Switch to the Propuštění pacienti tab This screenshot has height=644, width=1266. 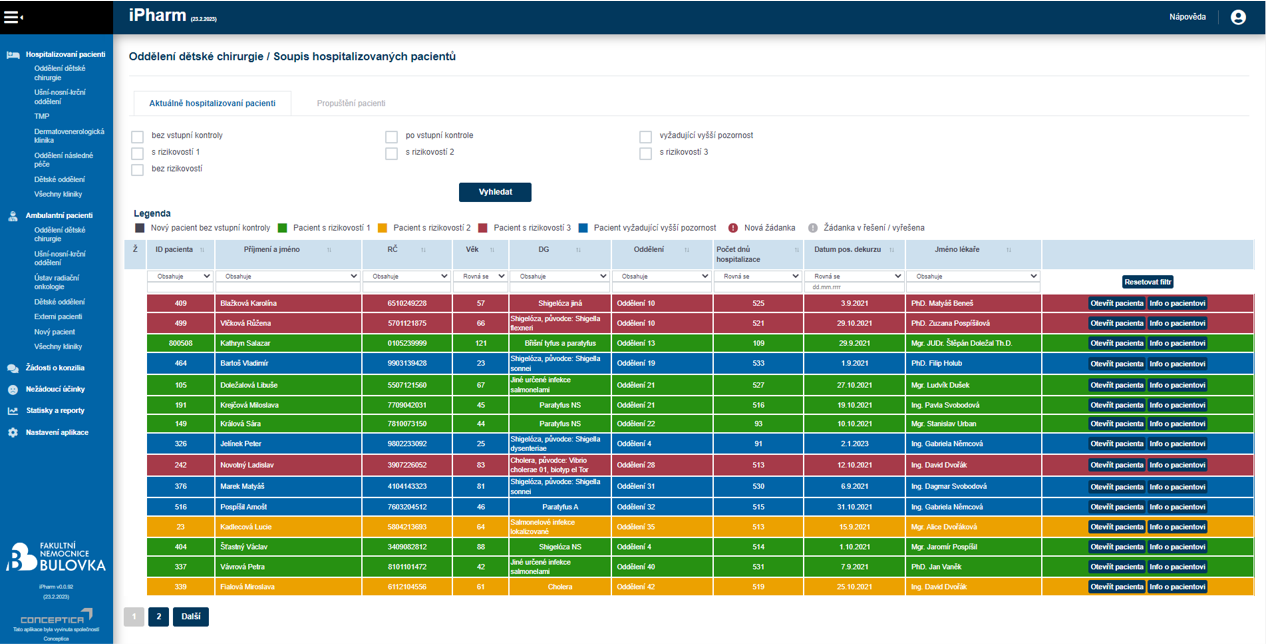(351, 103)
